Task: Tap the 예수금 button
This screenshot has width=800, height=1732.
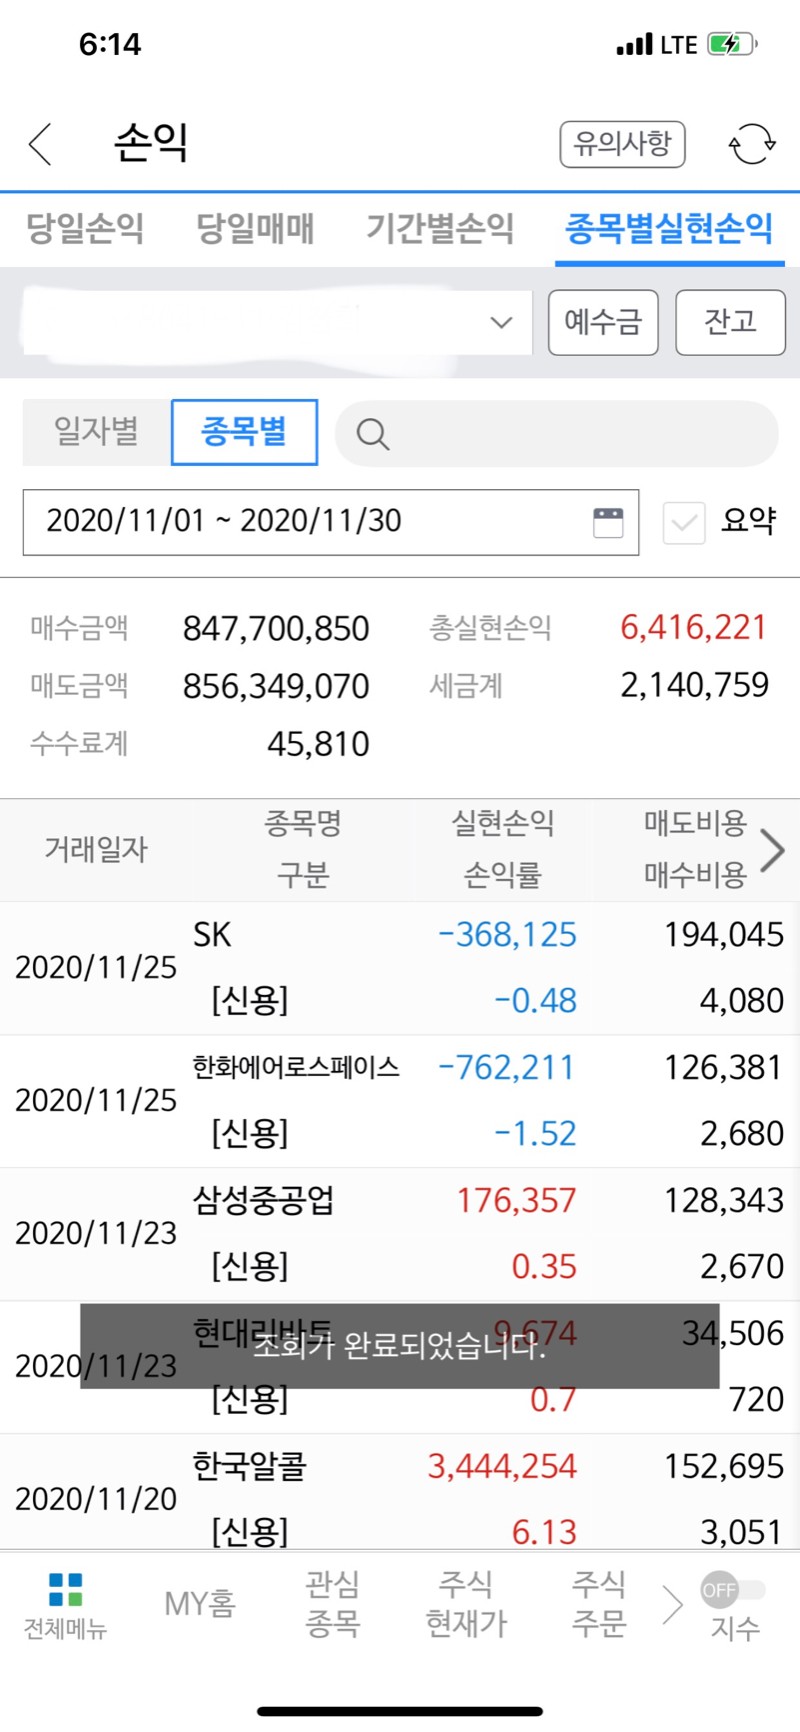Action: [603, 322]
